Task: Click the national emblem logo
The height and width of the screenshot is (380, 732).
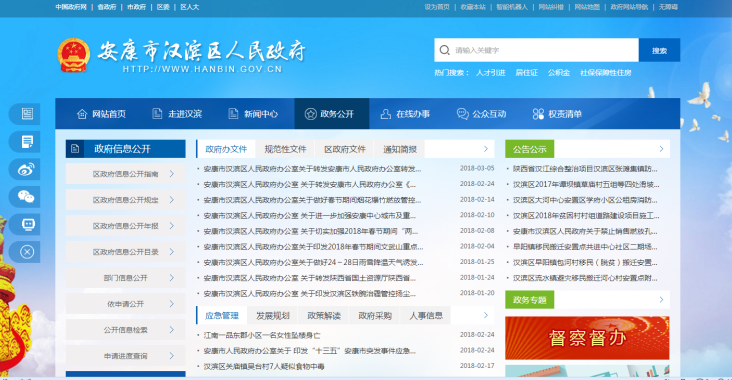Action: tap(74, 56)
